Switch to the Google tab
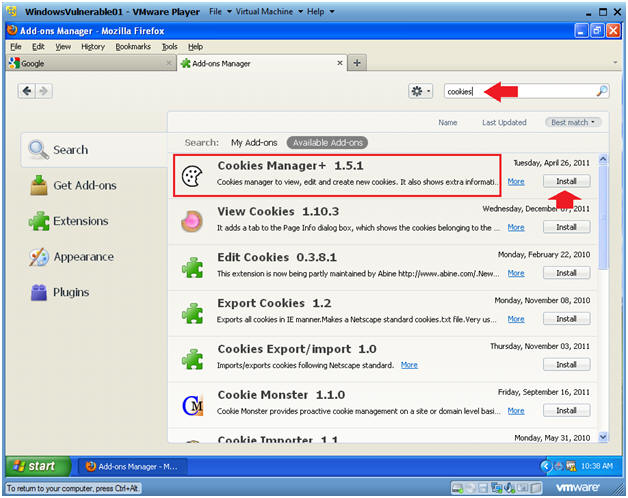This screenshot has width=628, height=498. tap(91, 63)
